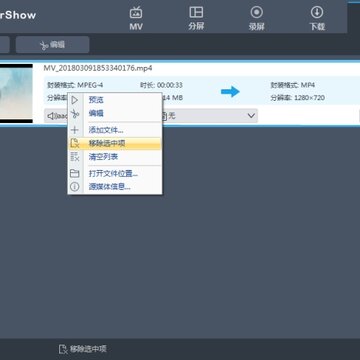This screenshot has height=360, width=360.
Task: Click the play triangle icon beside 预览
Action: point(75,100)
